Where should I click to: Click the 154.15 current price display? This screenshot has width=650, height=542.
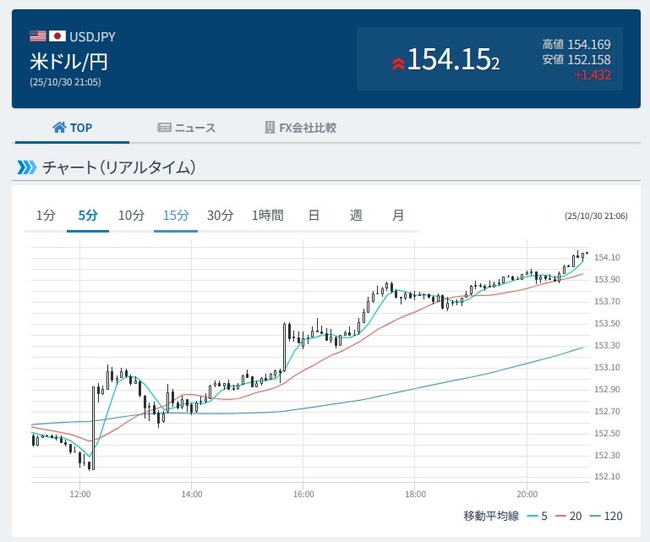(x=453, y=61)
